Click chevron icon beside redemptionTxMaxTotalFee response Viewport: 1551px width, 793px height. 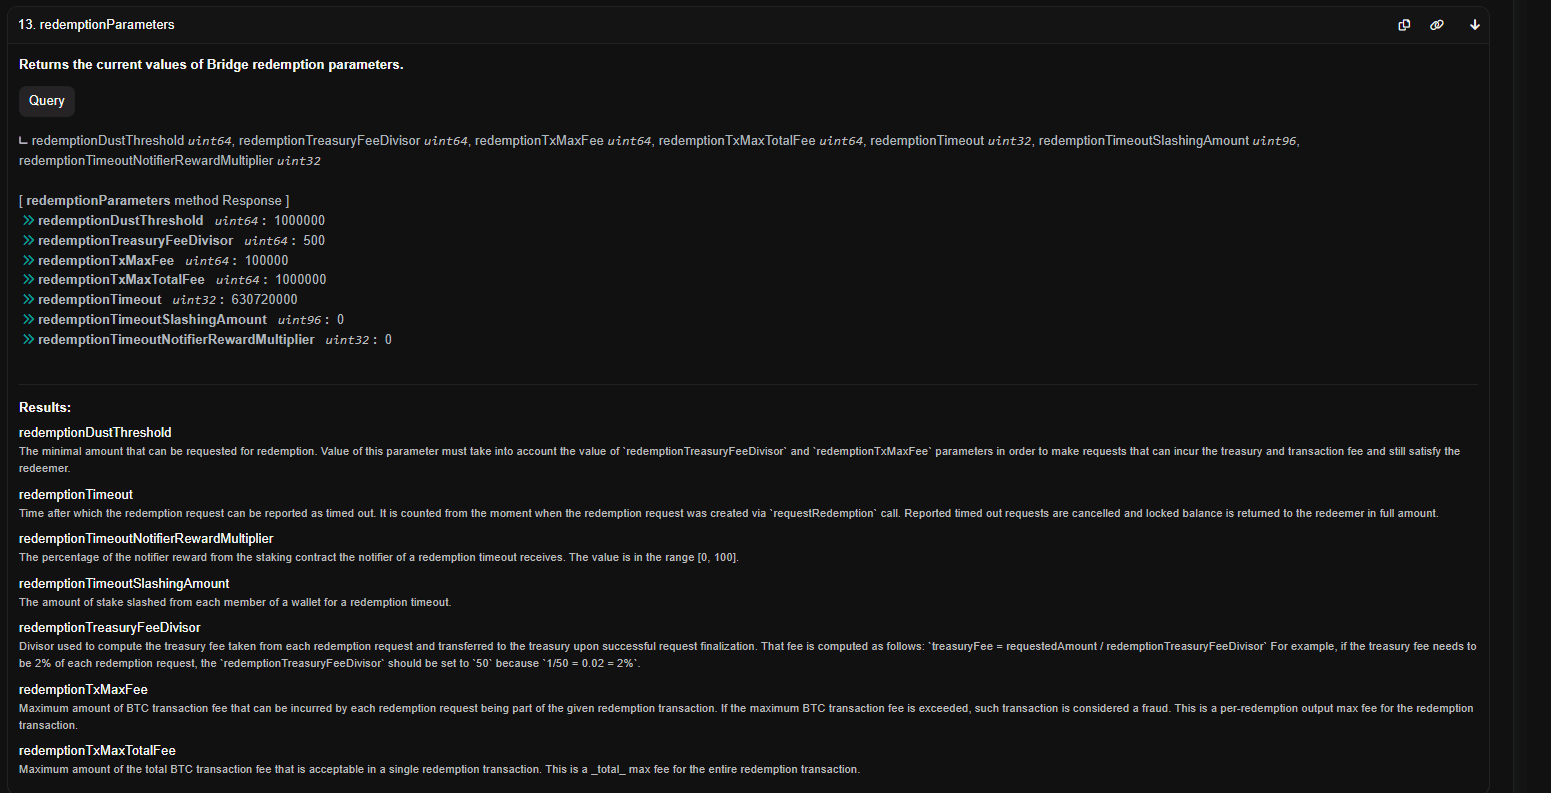pyautogui.click(x=28, y=280)
